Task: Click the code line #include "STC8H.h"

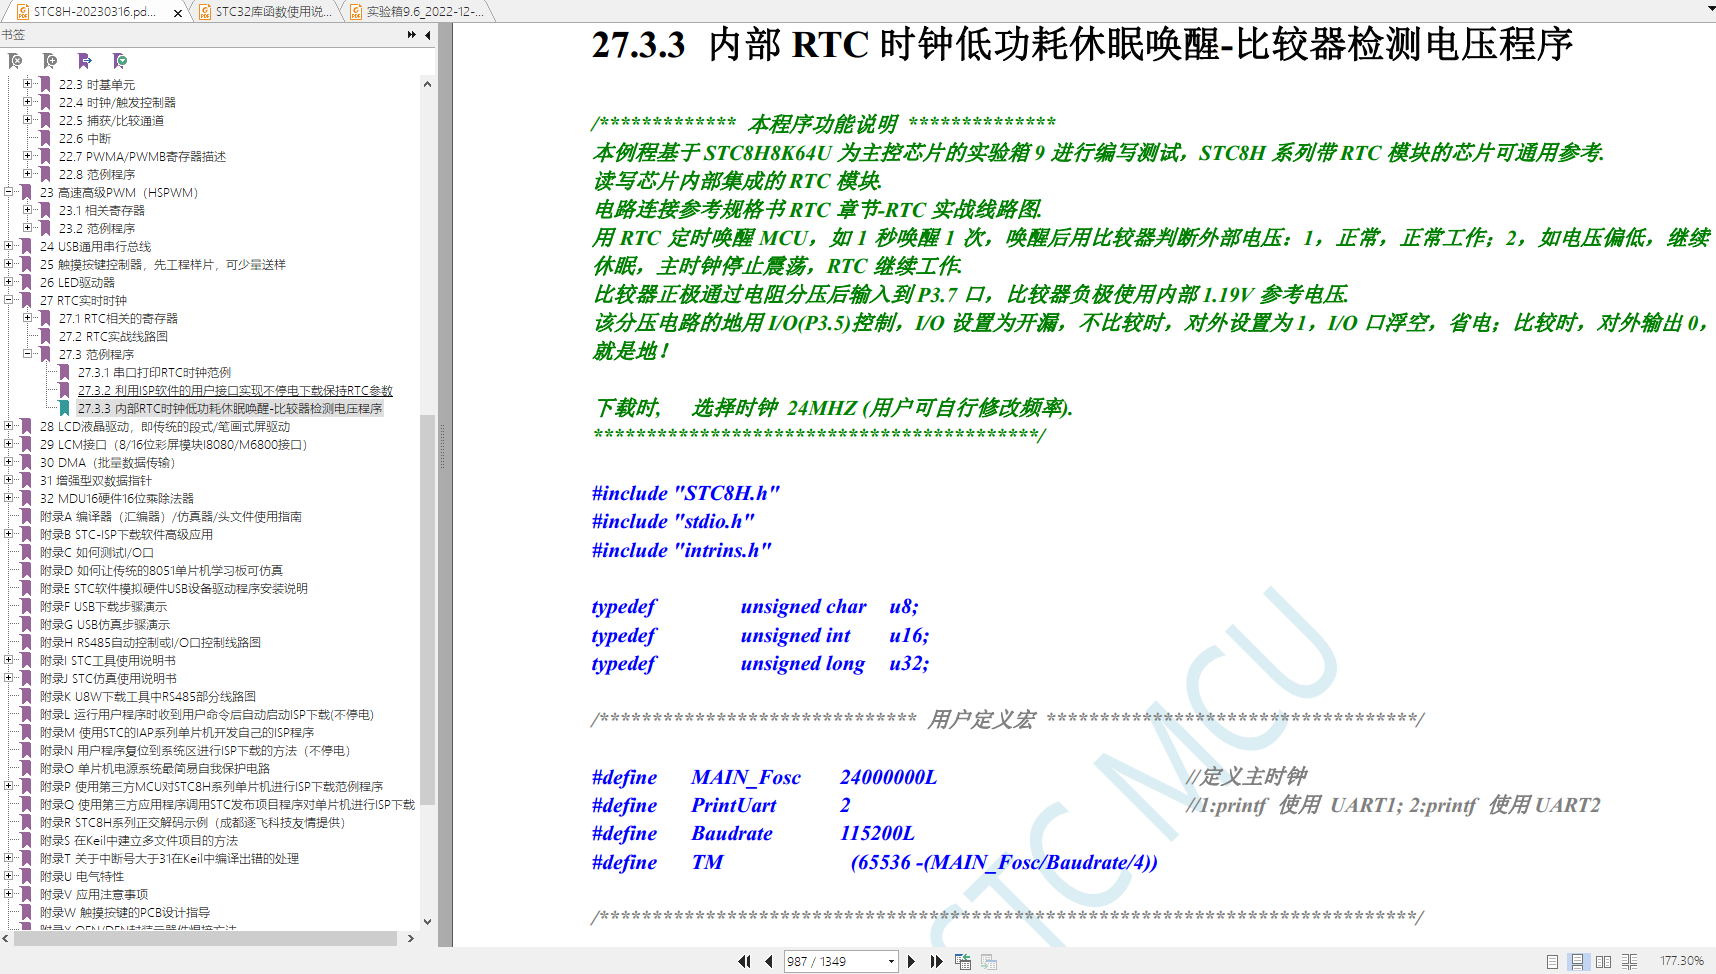Action: click(685, 493)
